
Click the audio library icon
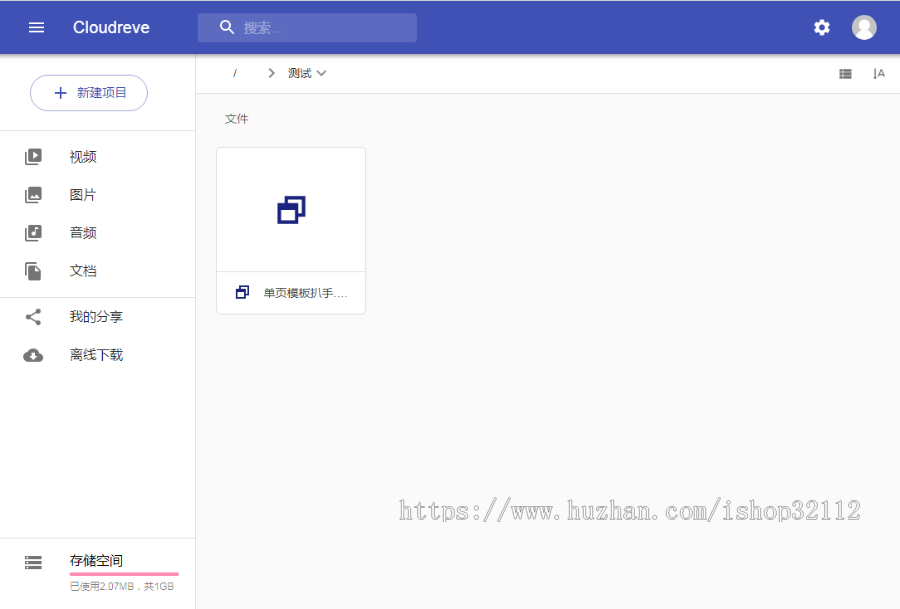pos(33,232)
